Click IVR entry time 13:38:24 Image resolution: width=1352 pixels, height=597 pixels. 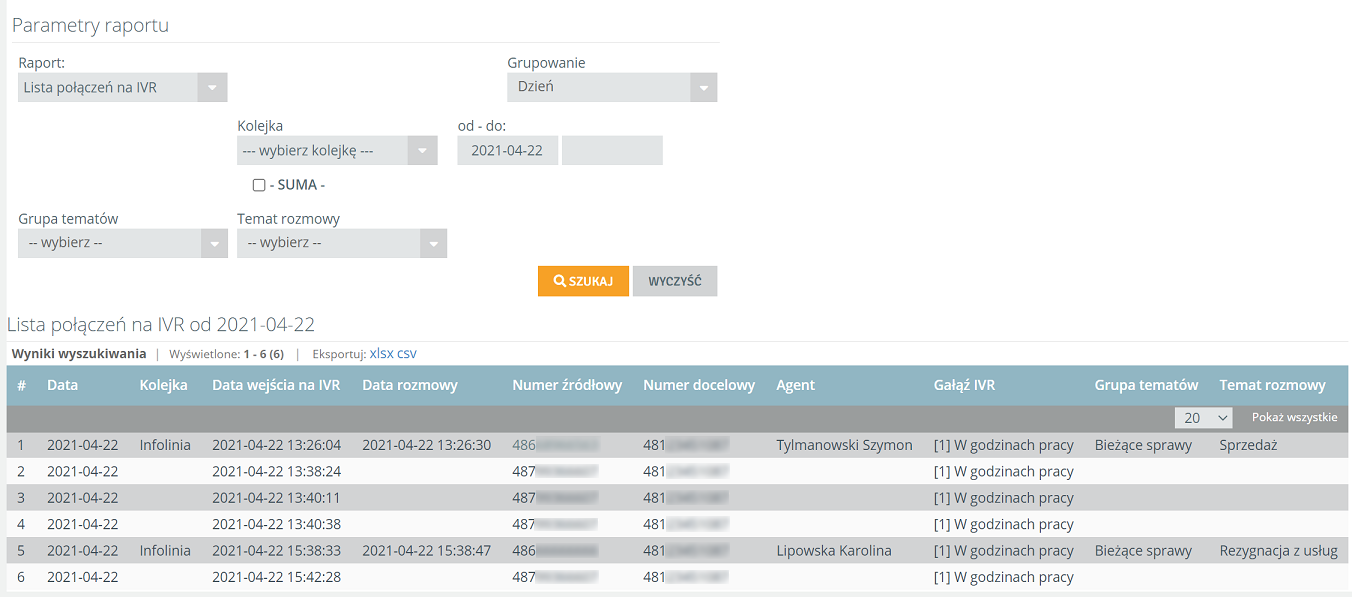click(277, 471)
